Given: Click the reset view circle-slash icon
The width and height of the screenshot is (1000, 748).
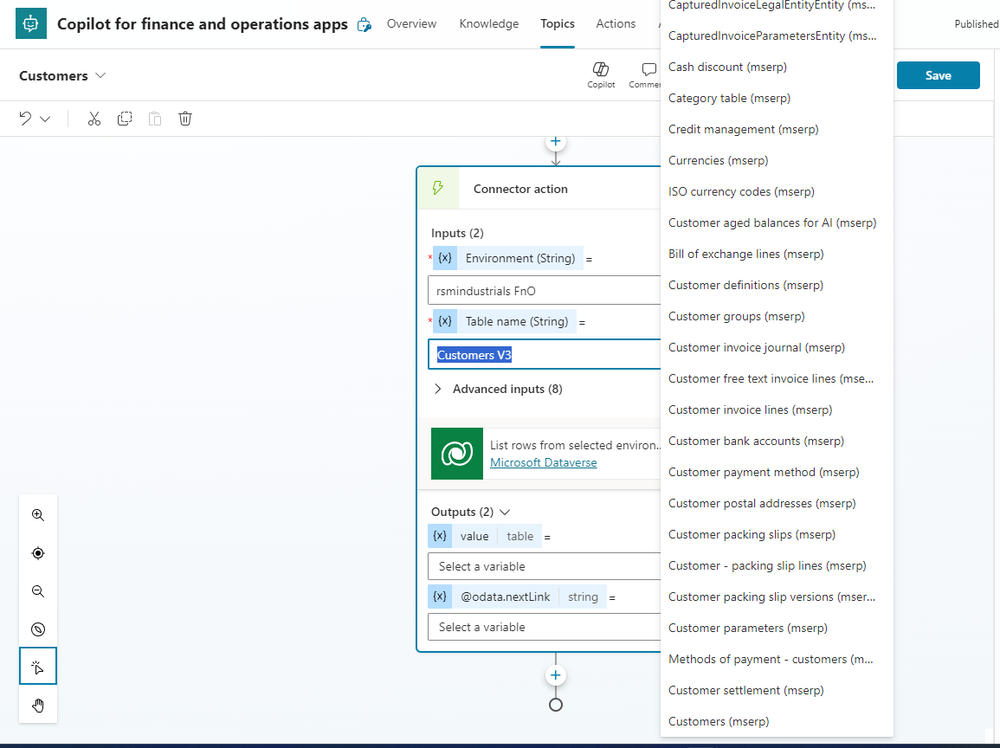Looking at the screenshot, I should (x=38, y=629).
